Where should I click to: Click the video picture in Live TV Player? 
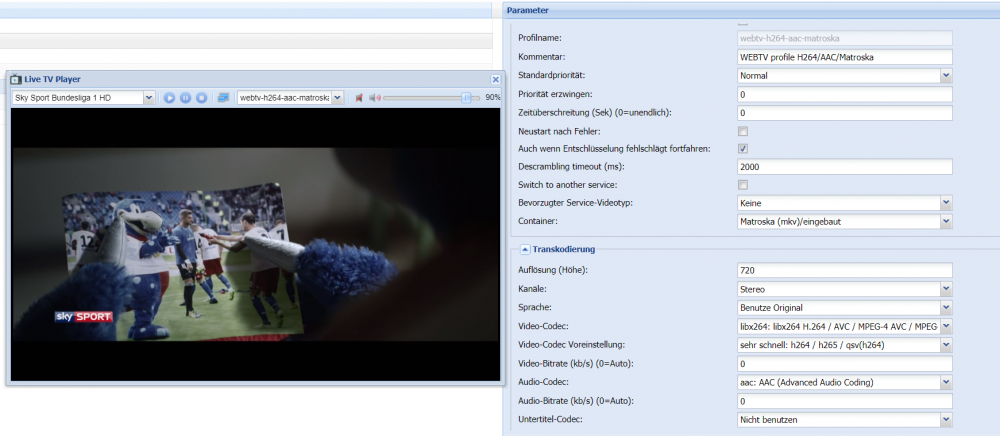(255, 245)
